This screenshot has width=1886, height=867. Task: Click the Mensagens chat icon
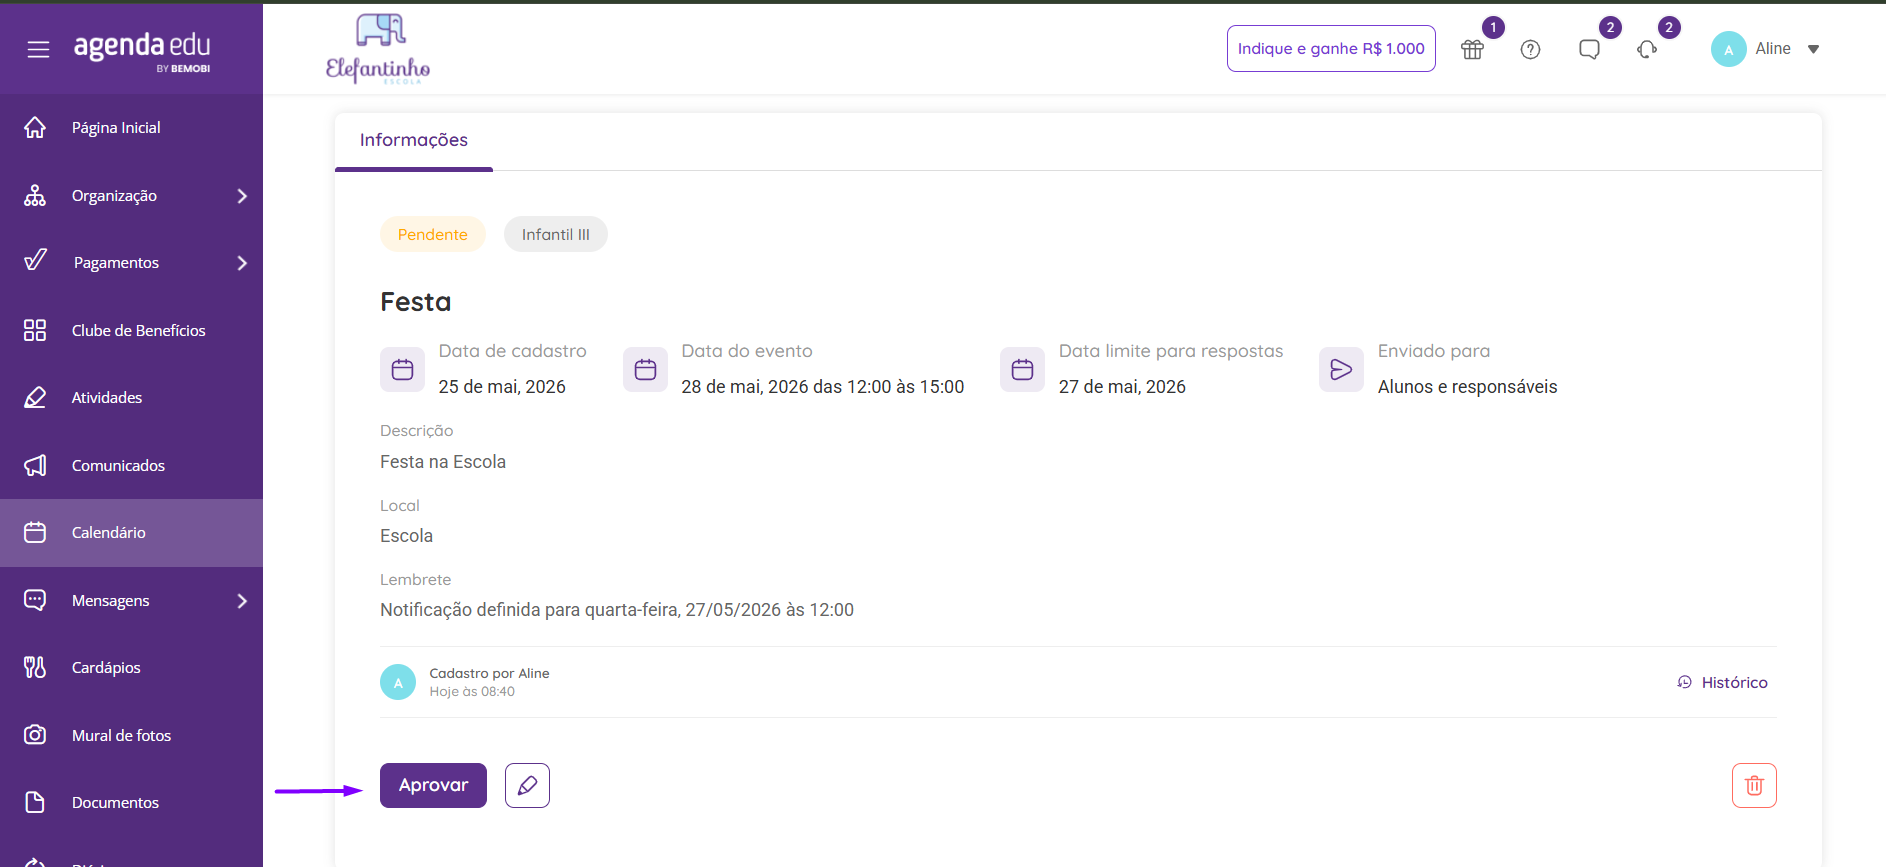[35, 600]
